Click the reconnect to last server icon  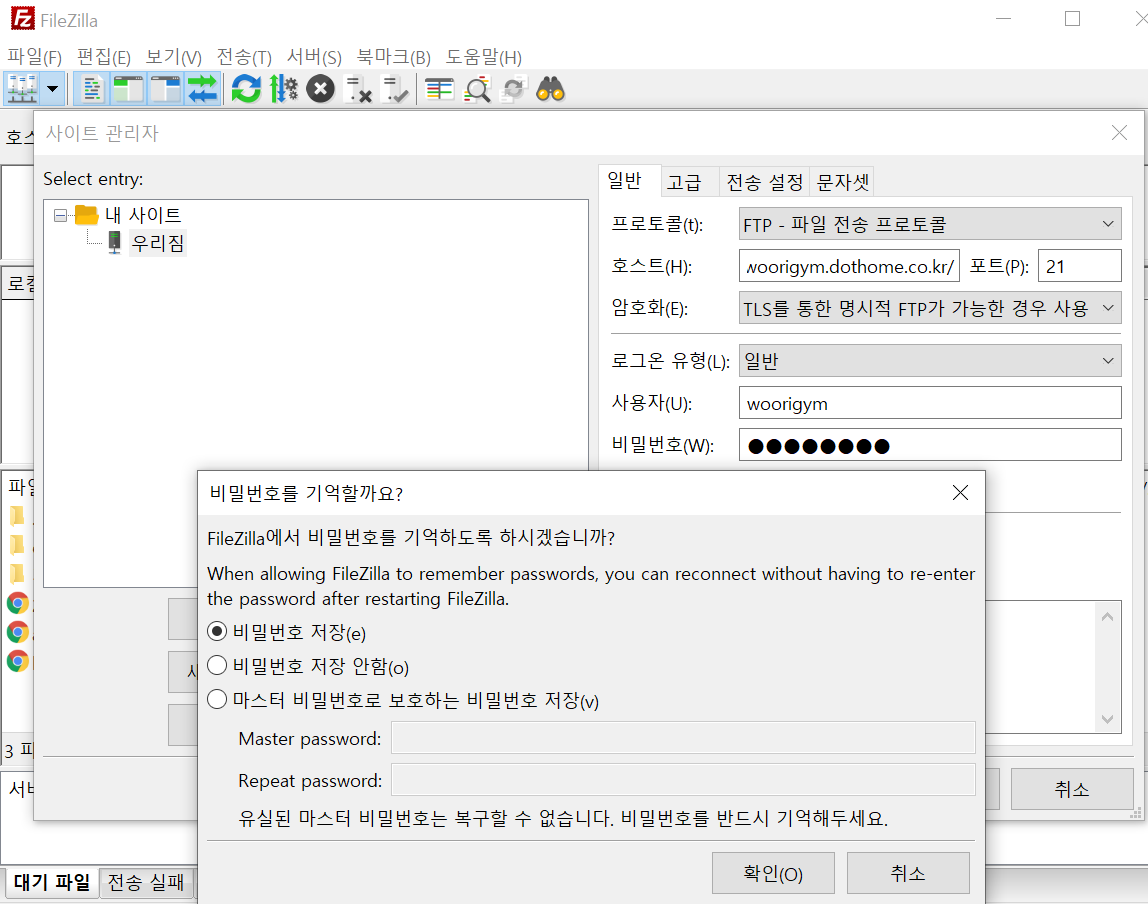pos(395,89)
